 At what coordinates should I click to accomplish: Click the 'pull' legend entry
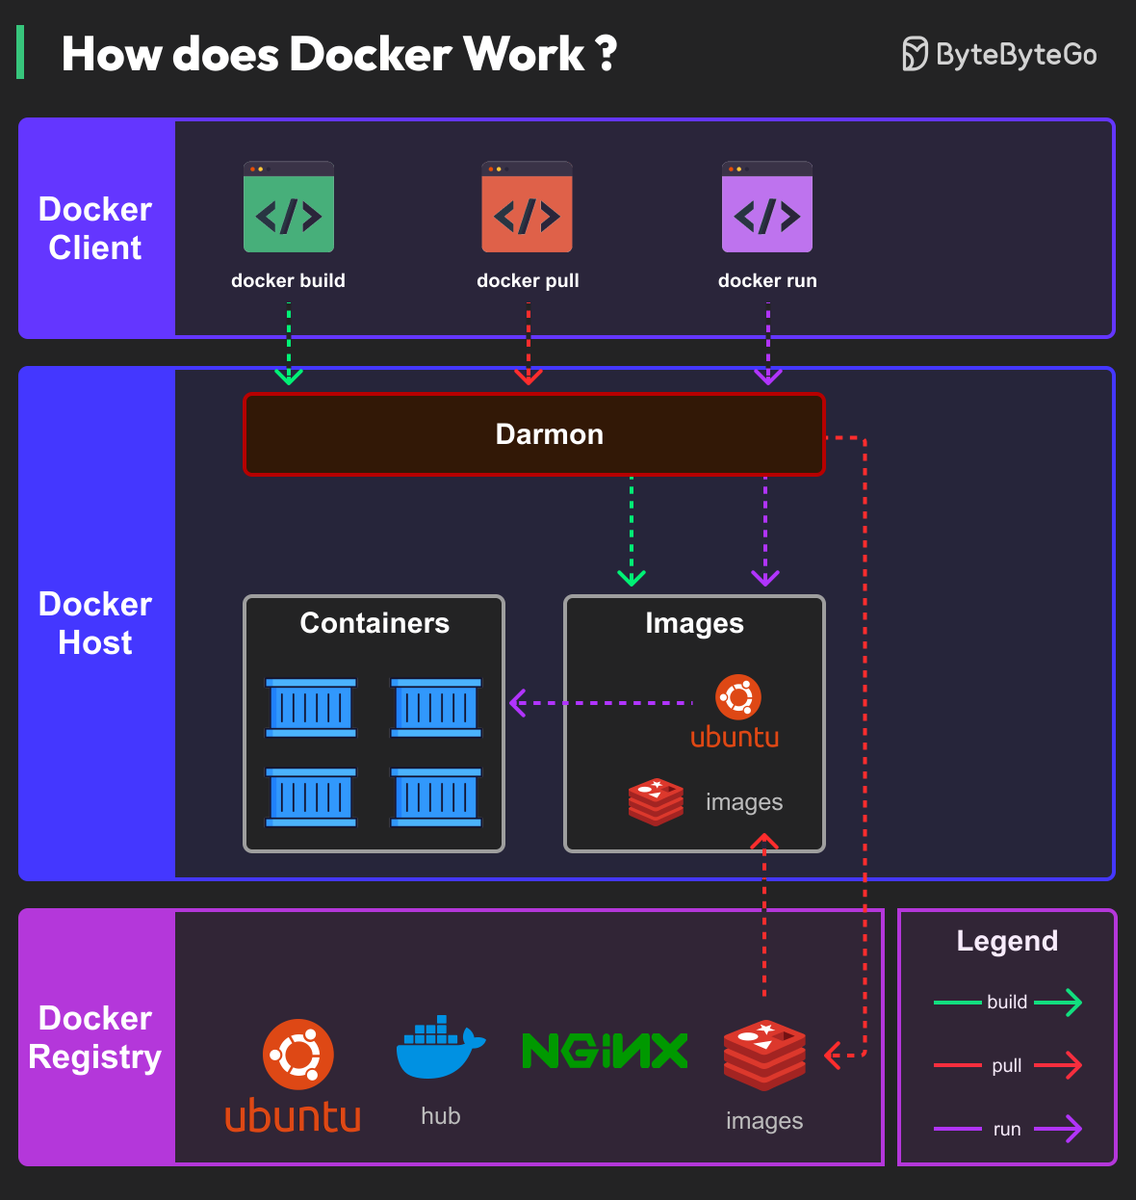tap(1008, 1066)
